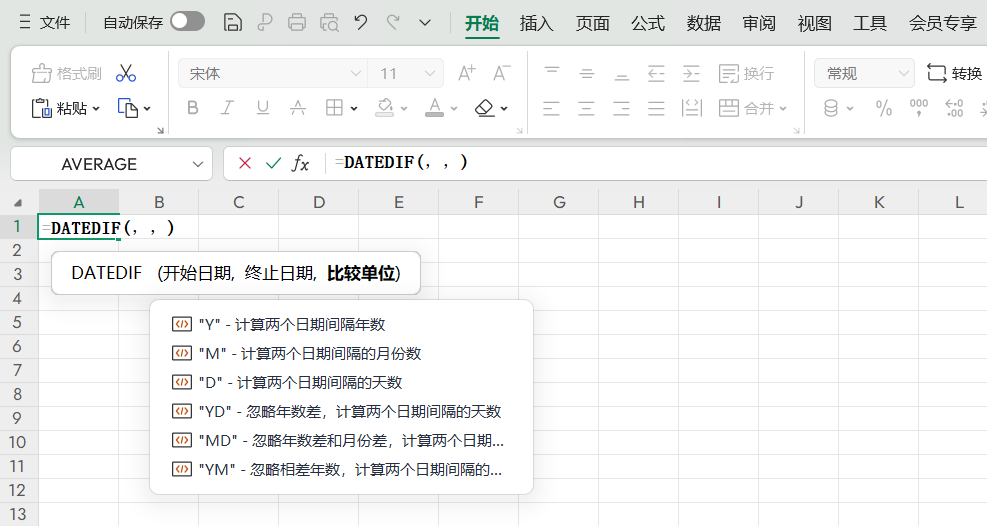Screen dimensions: 987x526
Task: Click the undo arrow icon
Action: point(361,22)
